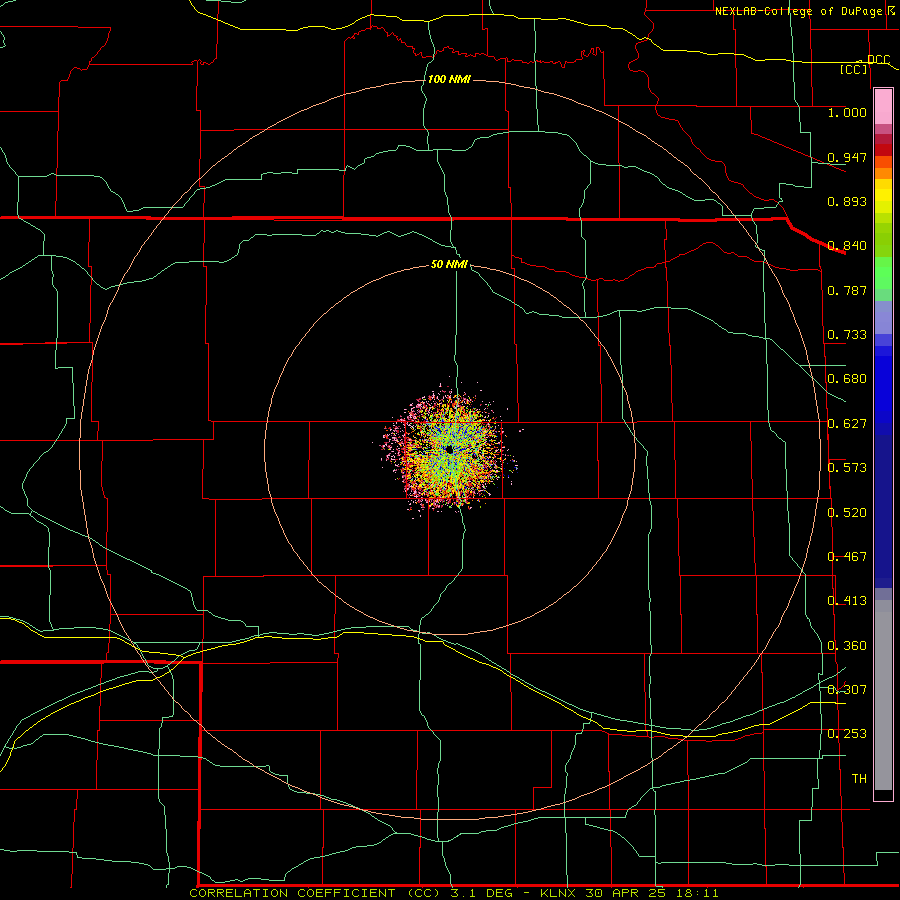Image resolution: width=900 pixels, height=900 pixels.
Task: Click the "DCC" label above the color bar
Action: 878,60
